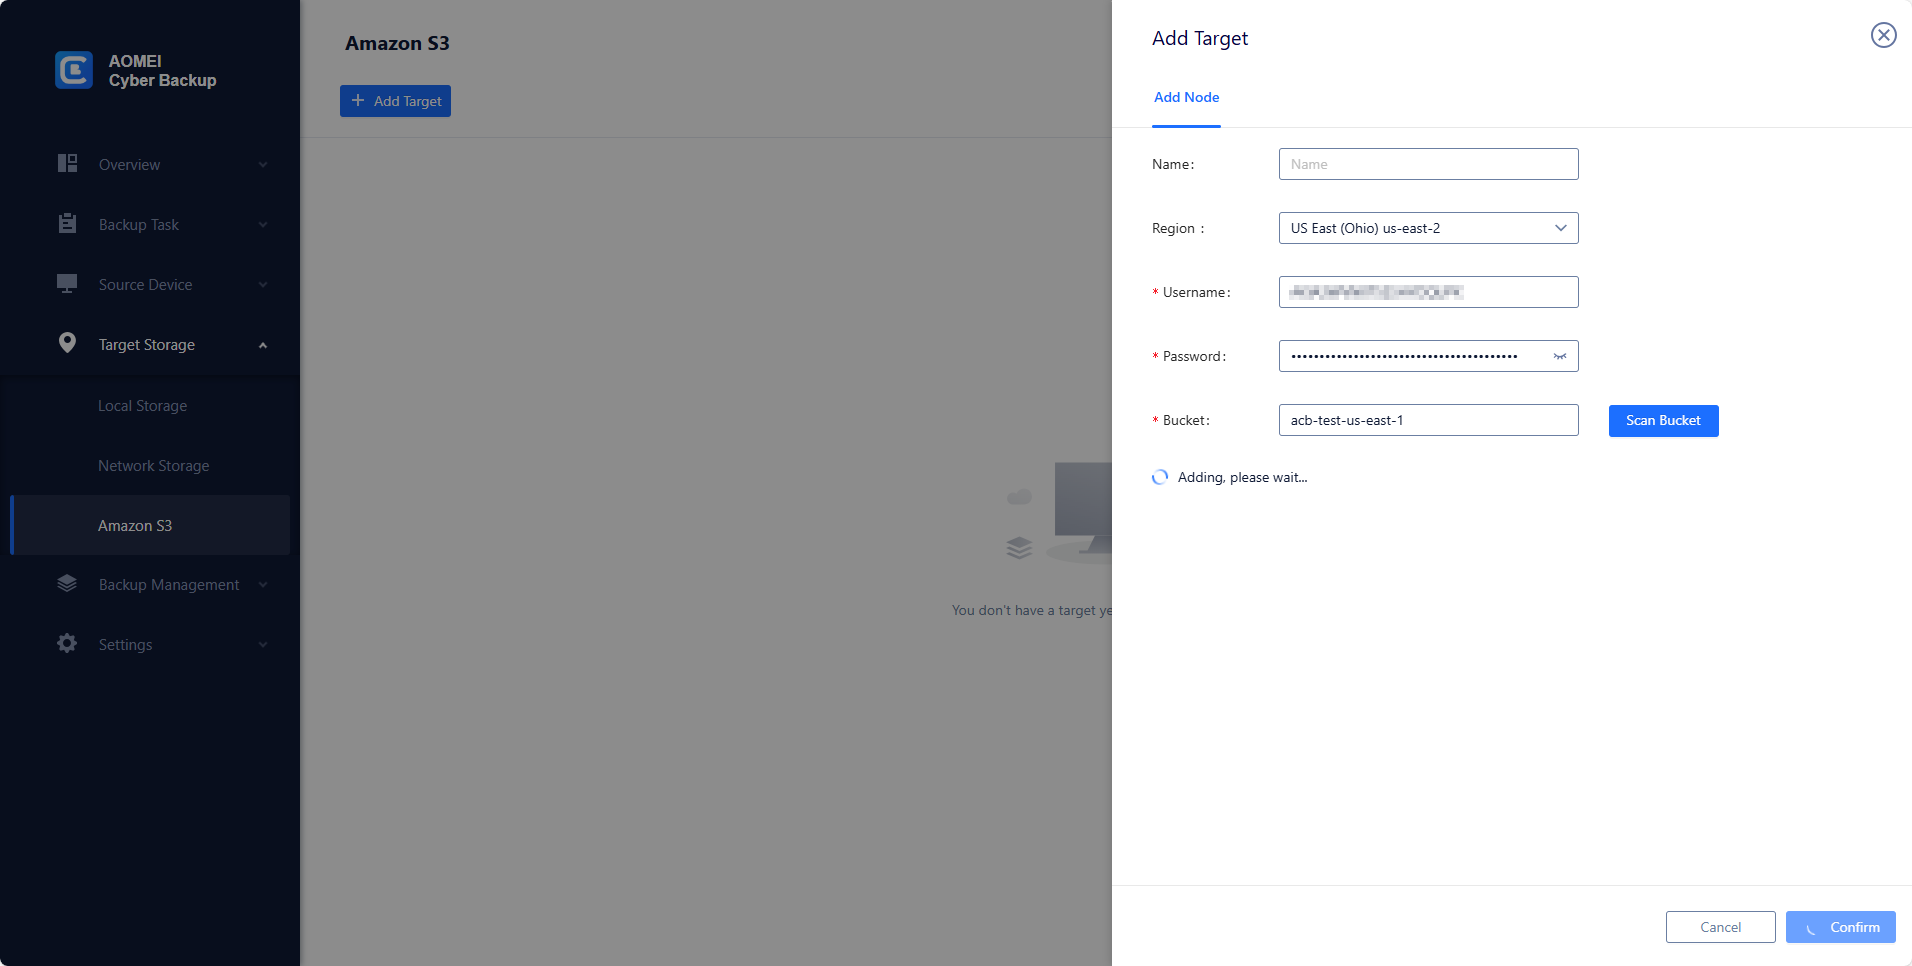Click the Backup Task clipboard icon
1912x966 pixels.
pyautogui.click(x=67, y=223)
